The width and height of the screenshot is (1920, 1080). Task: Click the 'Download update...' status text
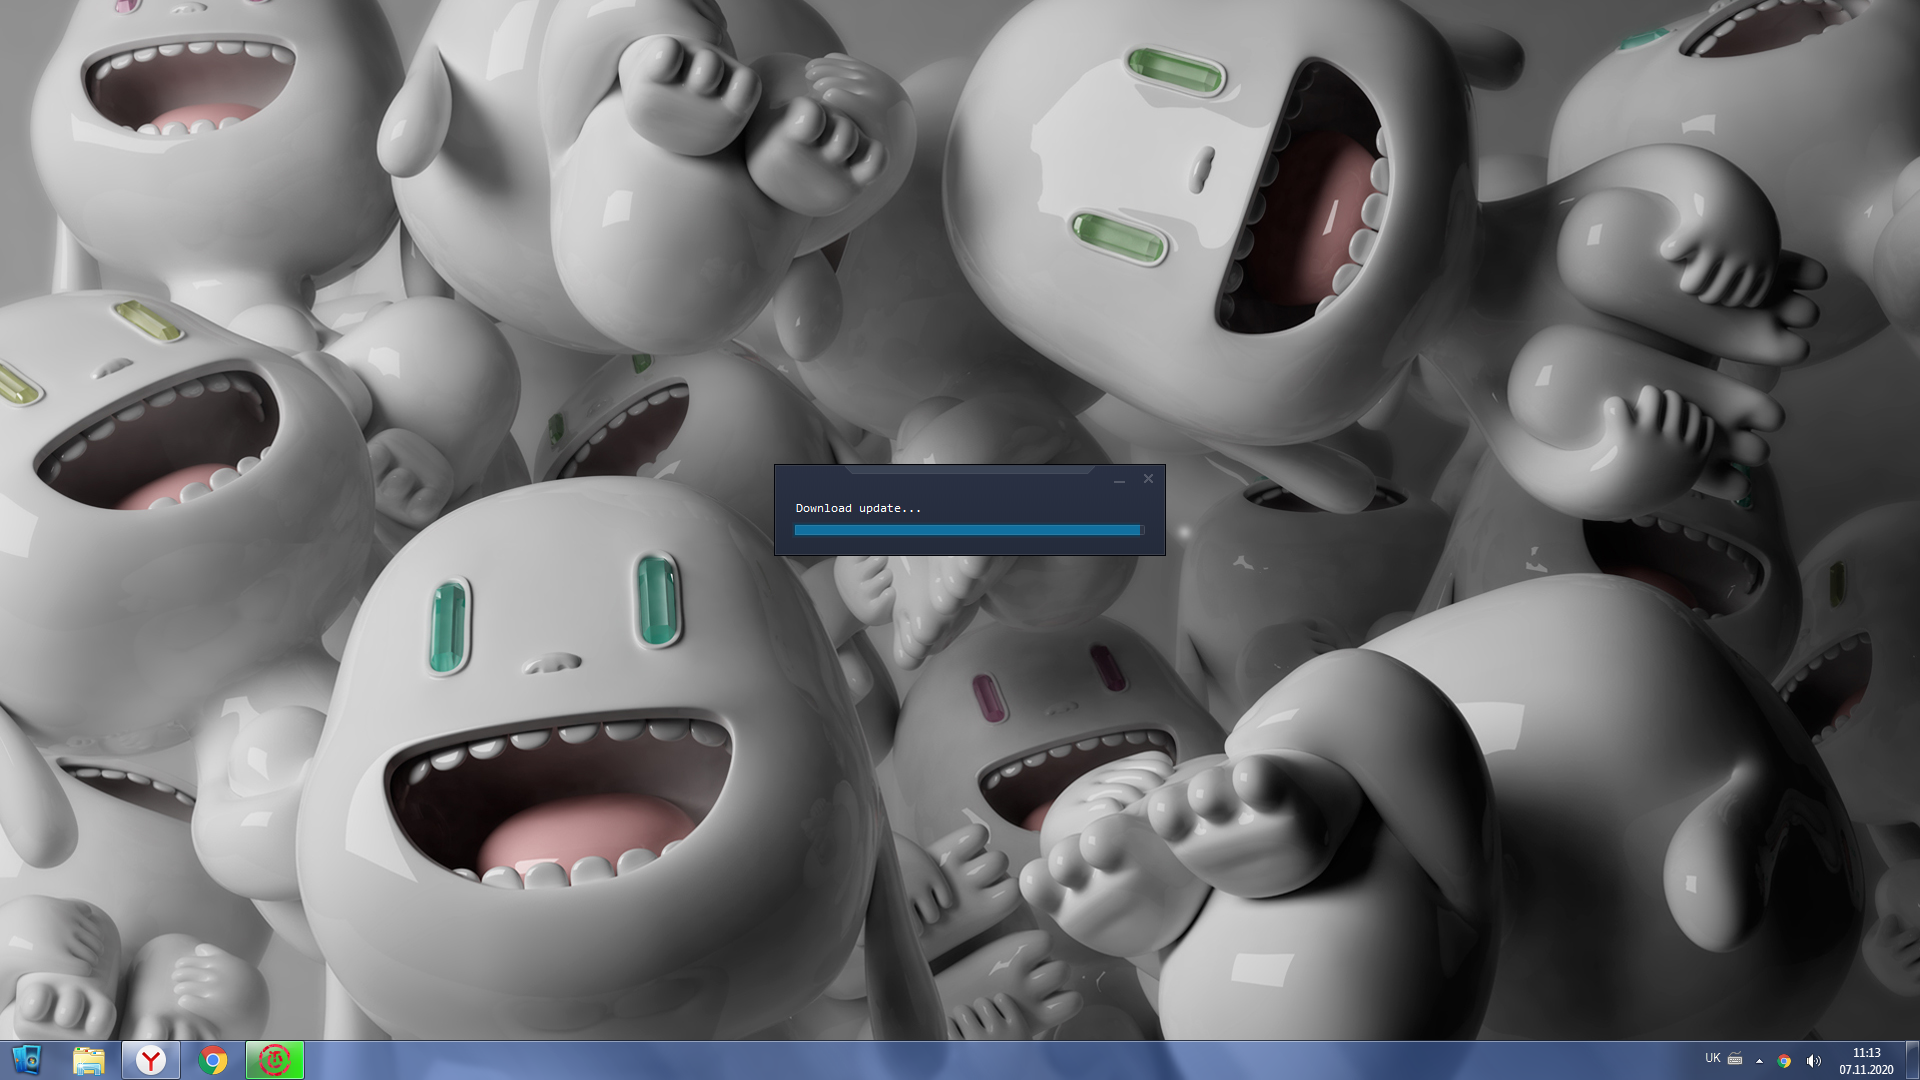pos(858,508)
